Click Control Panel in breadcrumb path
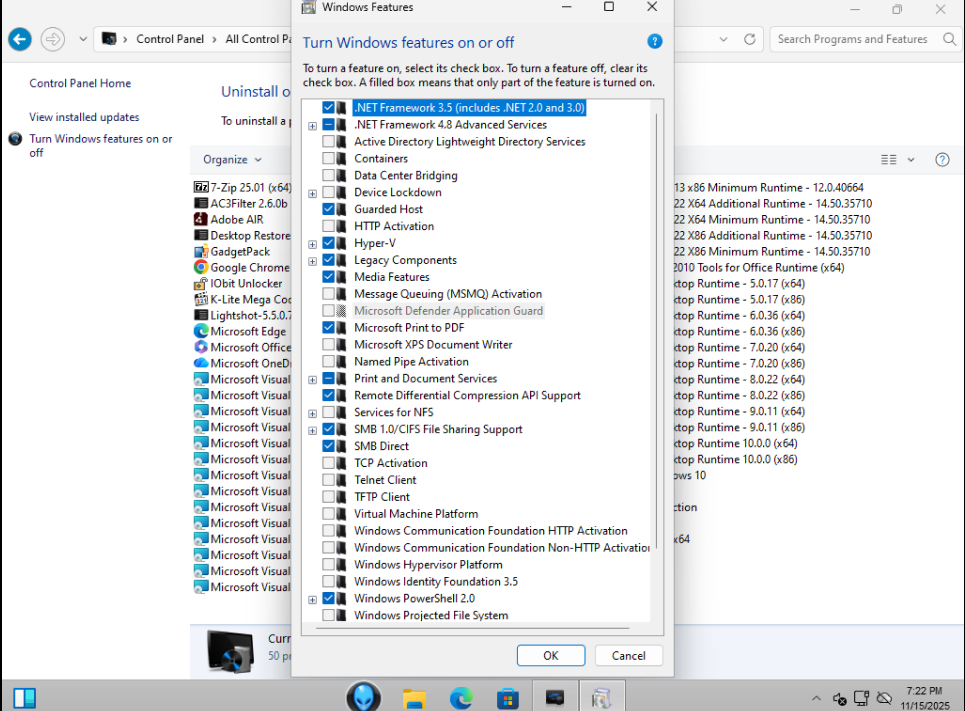 [170, 39]
